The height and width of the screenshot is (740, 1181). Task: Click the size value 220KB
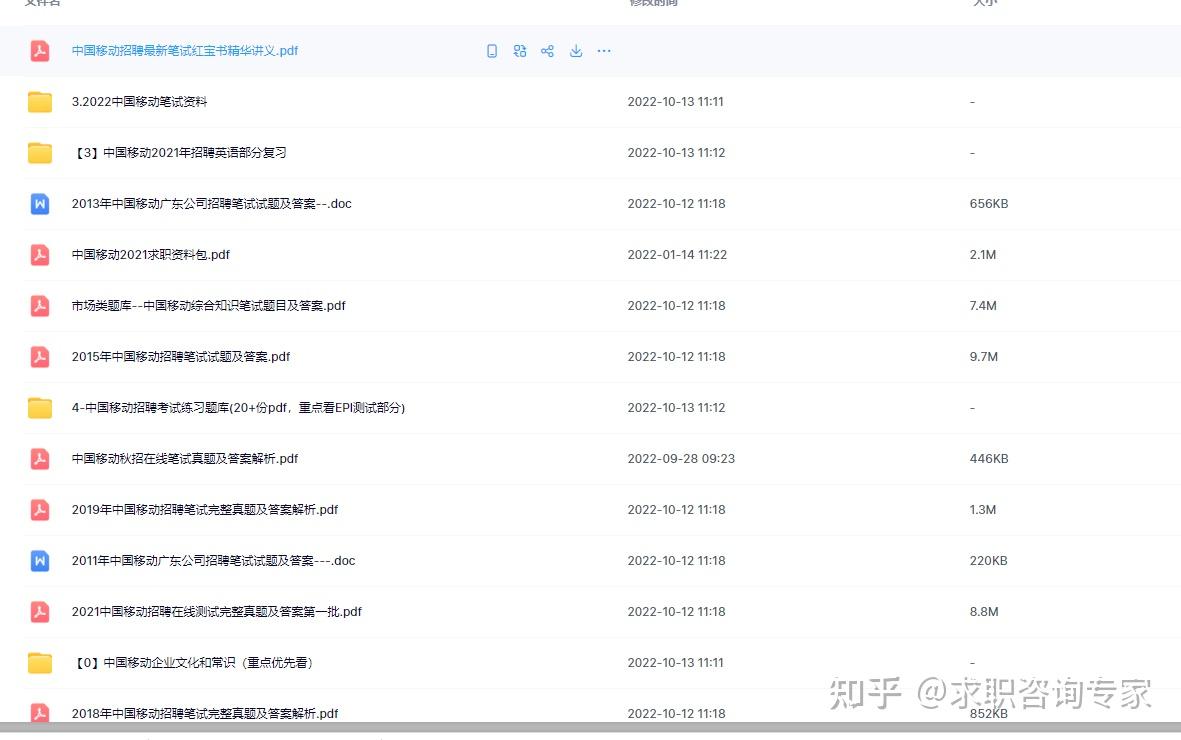[988, 561]
